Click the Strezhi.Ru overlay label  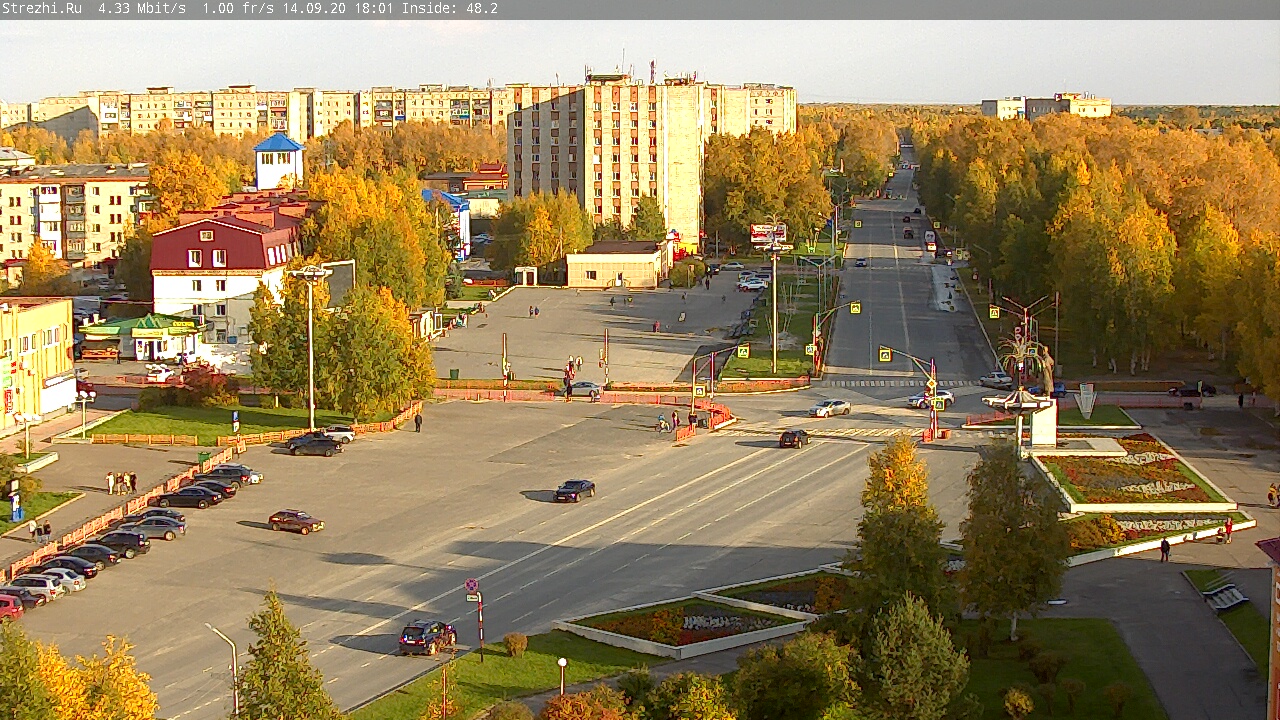(42, 8)
